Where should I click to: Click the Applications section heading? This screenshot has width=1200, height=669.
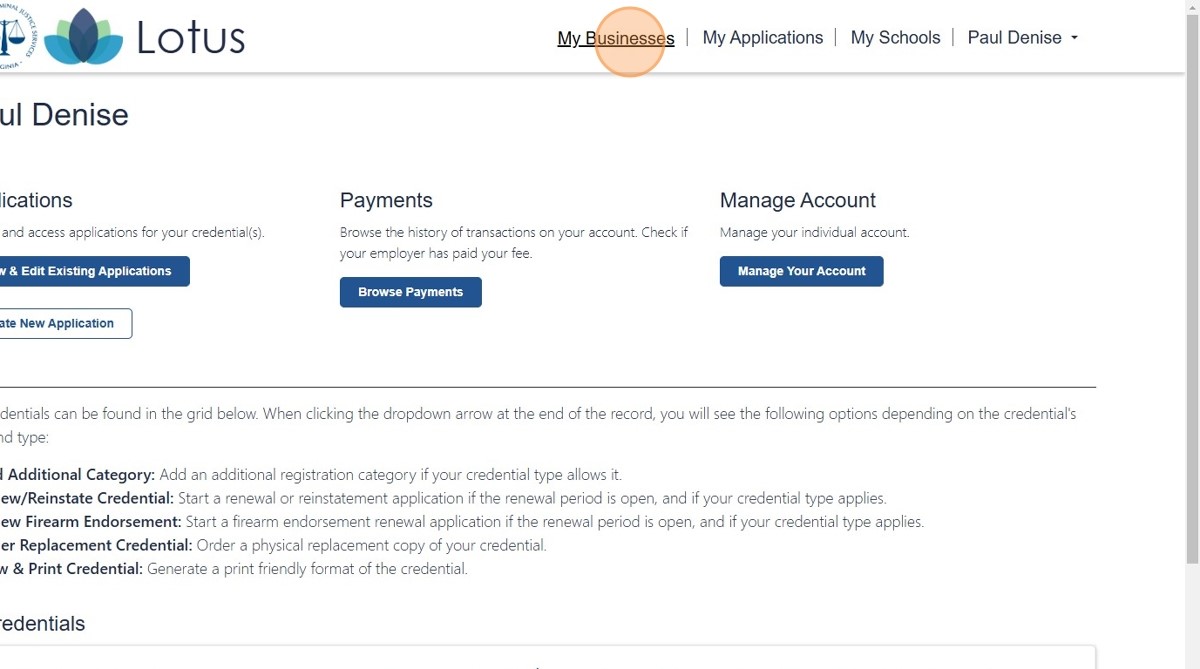pyautogui.click(x=36, y=200)
